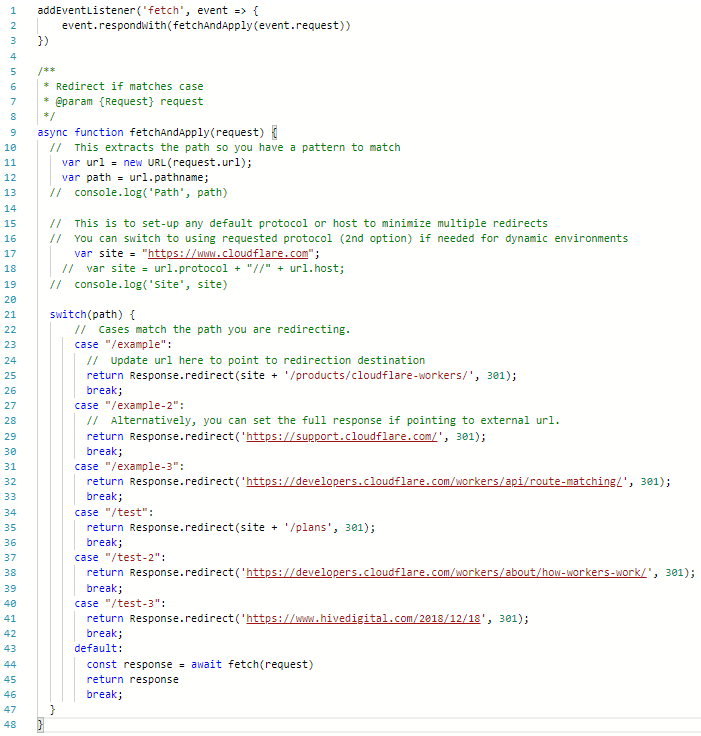Place cursor at opening brace after fetchAndApply(request)

click(x=275, y=132)
